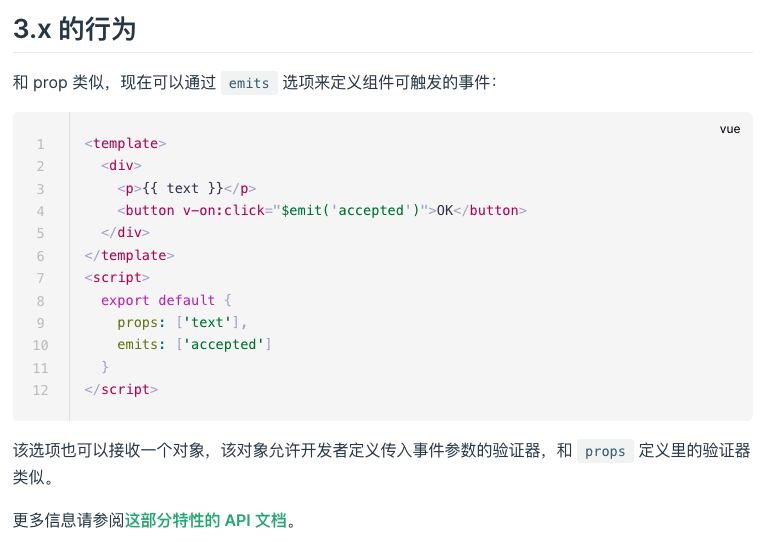Click line number 8 in gutter
The image size is (766, 542).
click(x=41, y=301)
